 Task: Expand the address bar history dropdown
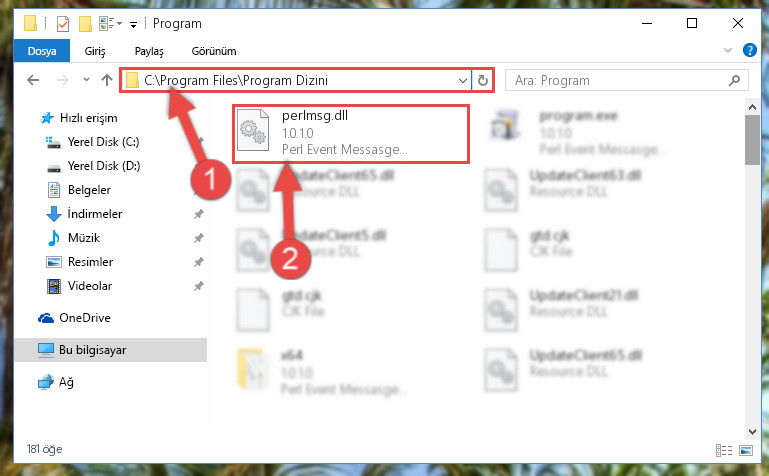462,80
